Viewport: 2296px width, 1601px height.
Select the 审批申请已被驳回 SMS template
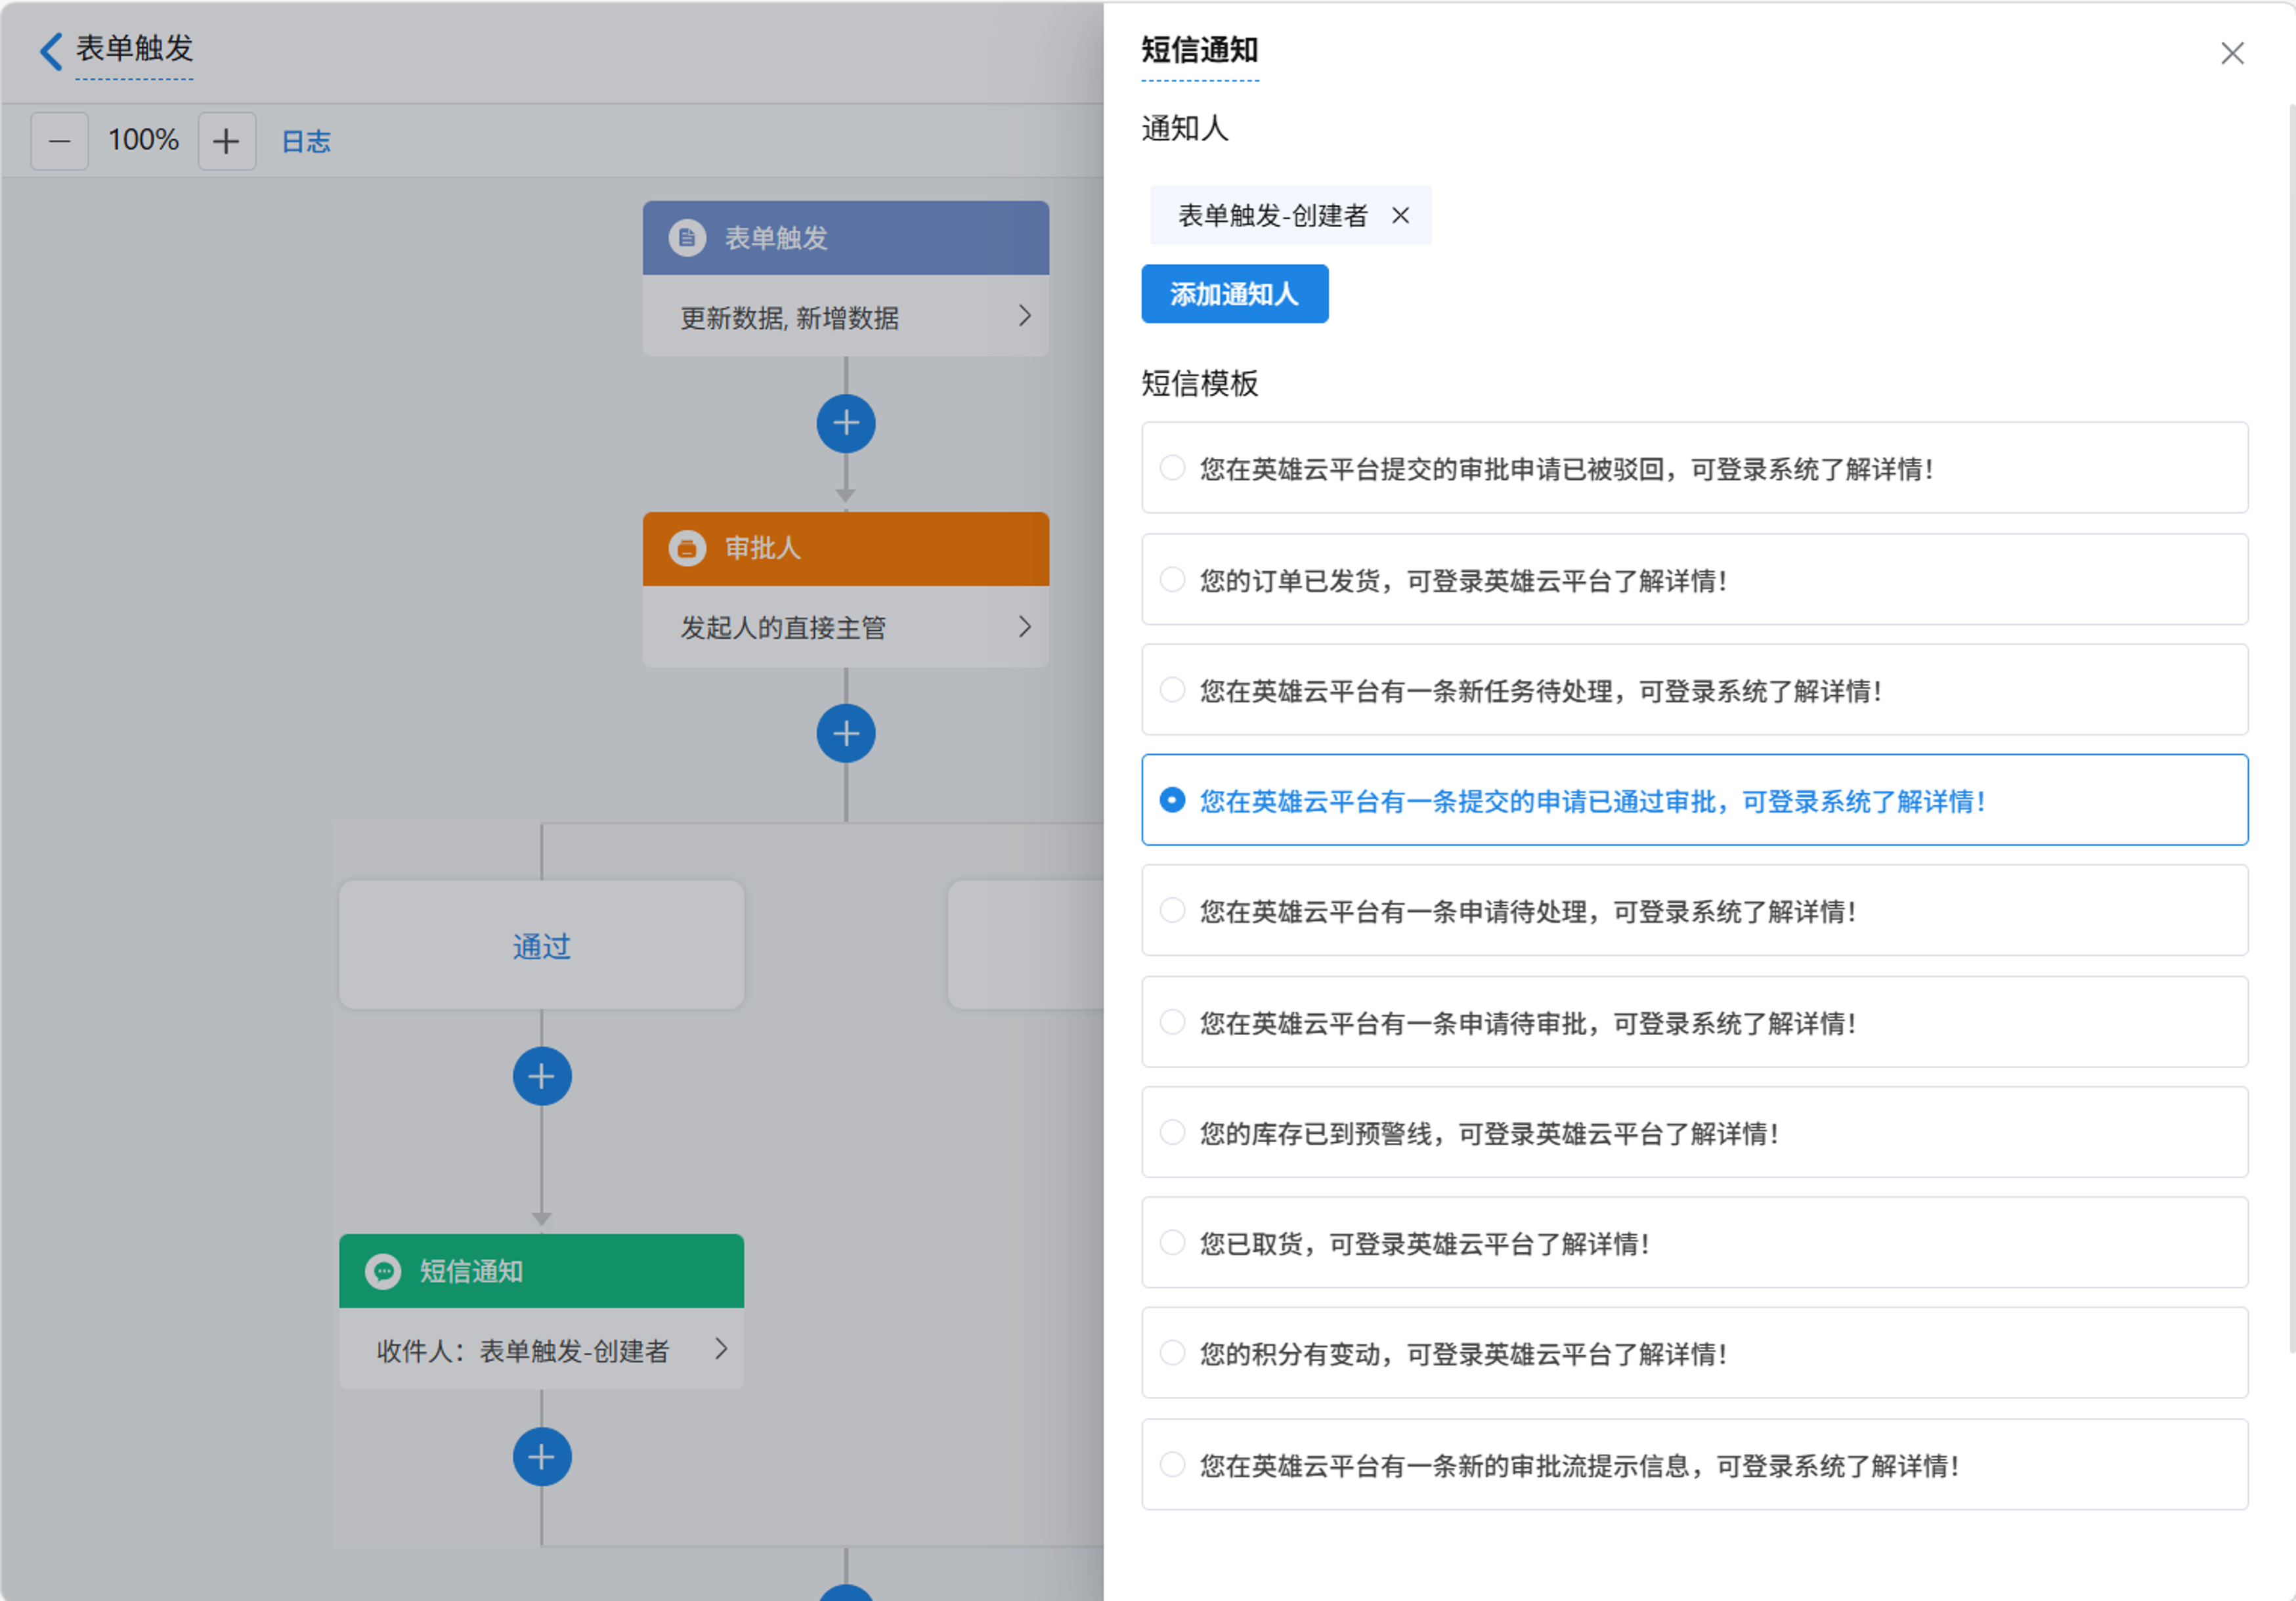(x=1172, y=468)
